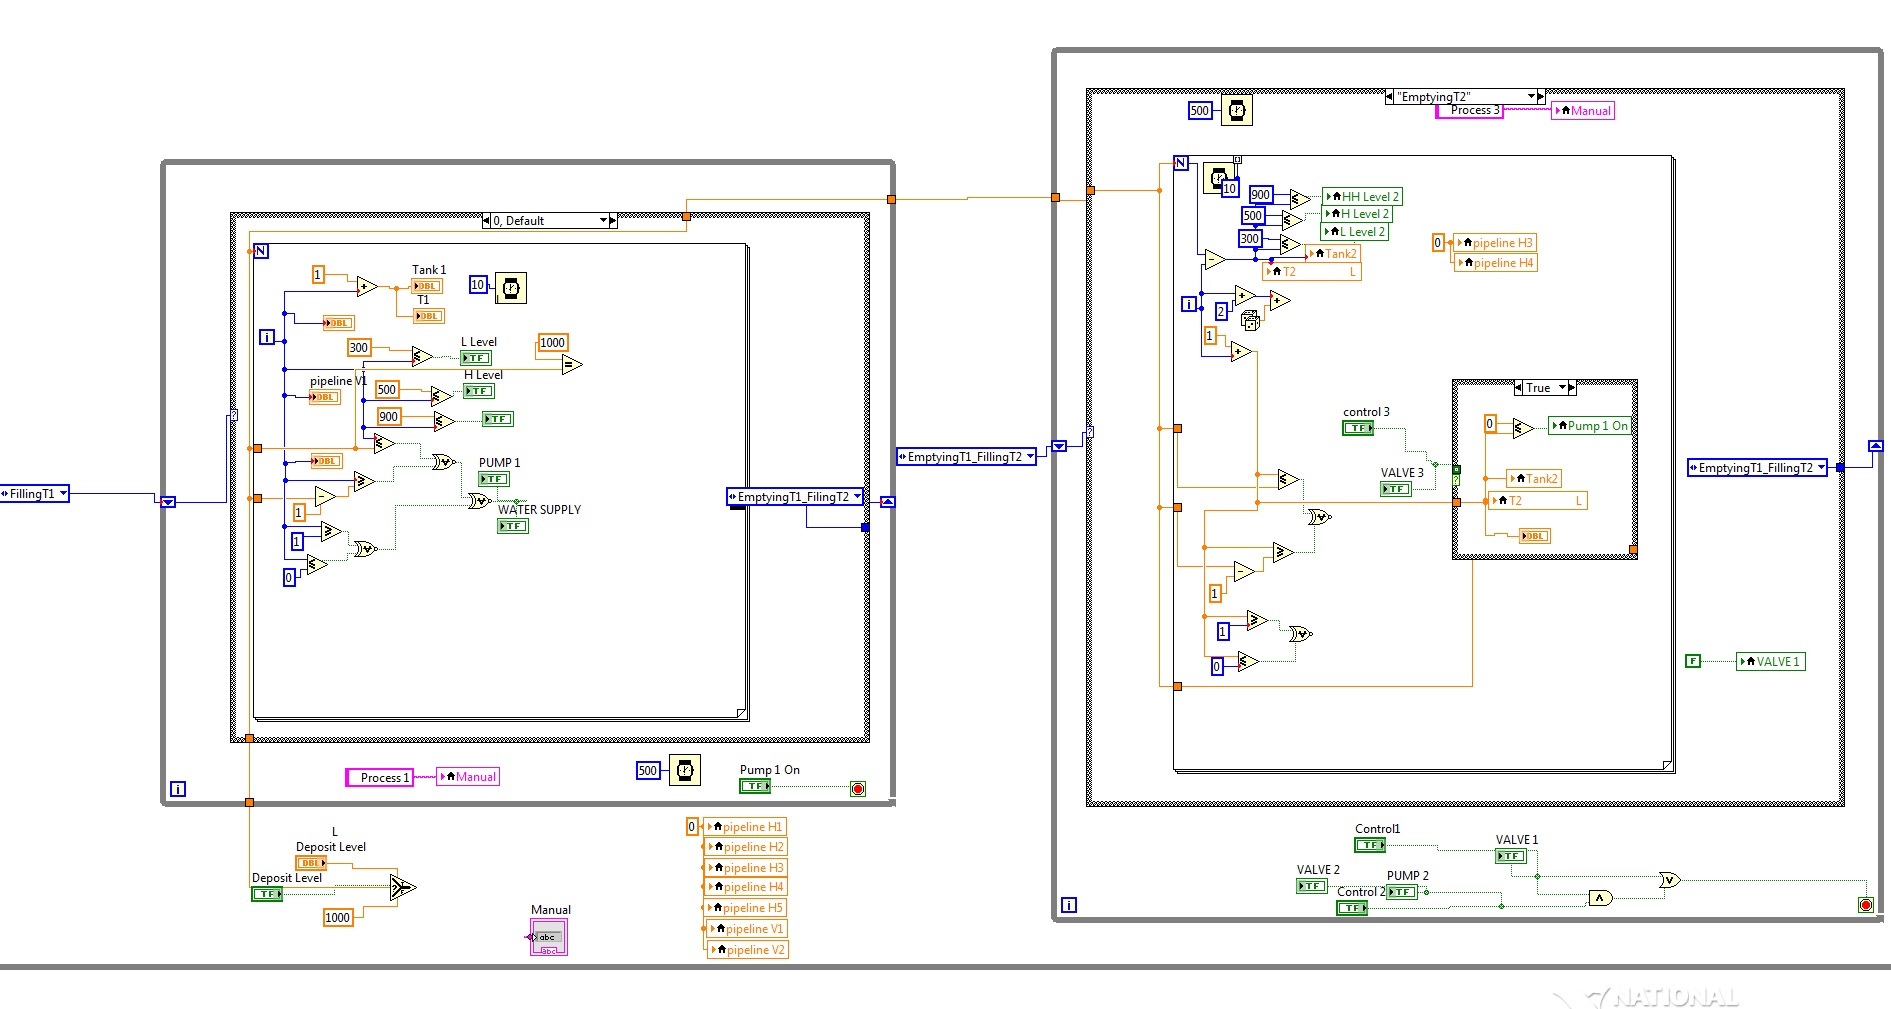Select the OR gate wired to WATER SUPPLY
This screenshot has width=1891, height=1009.
[x=480, y=500]
